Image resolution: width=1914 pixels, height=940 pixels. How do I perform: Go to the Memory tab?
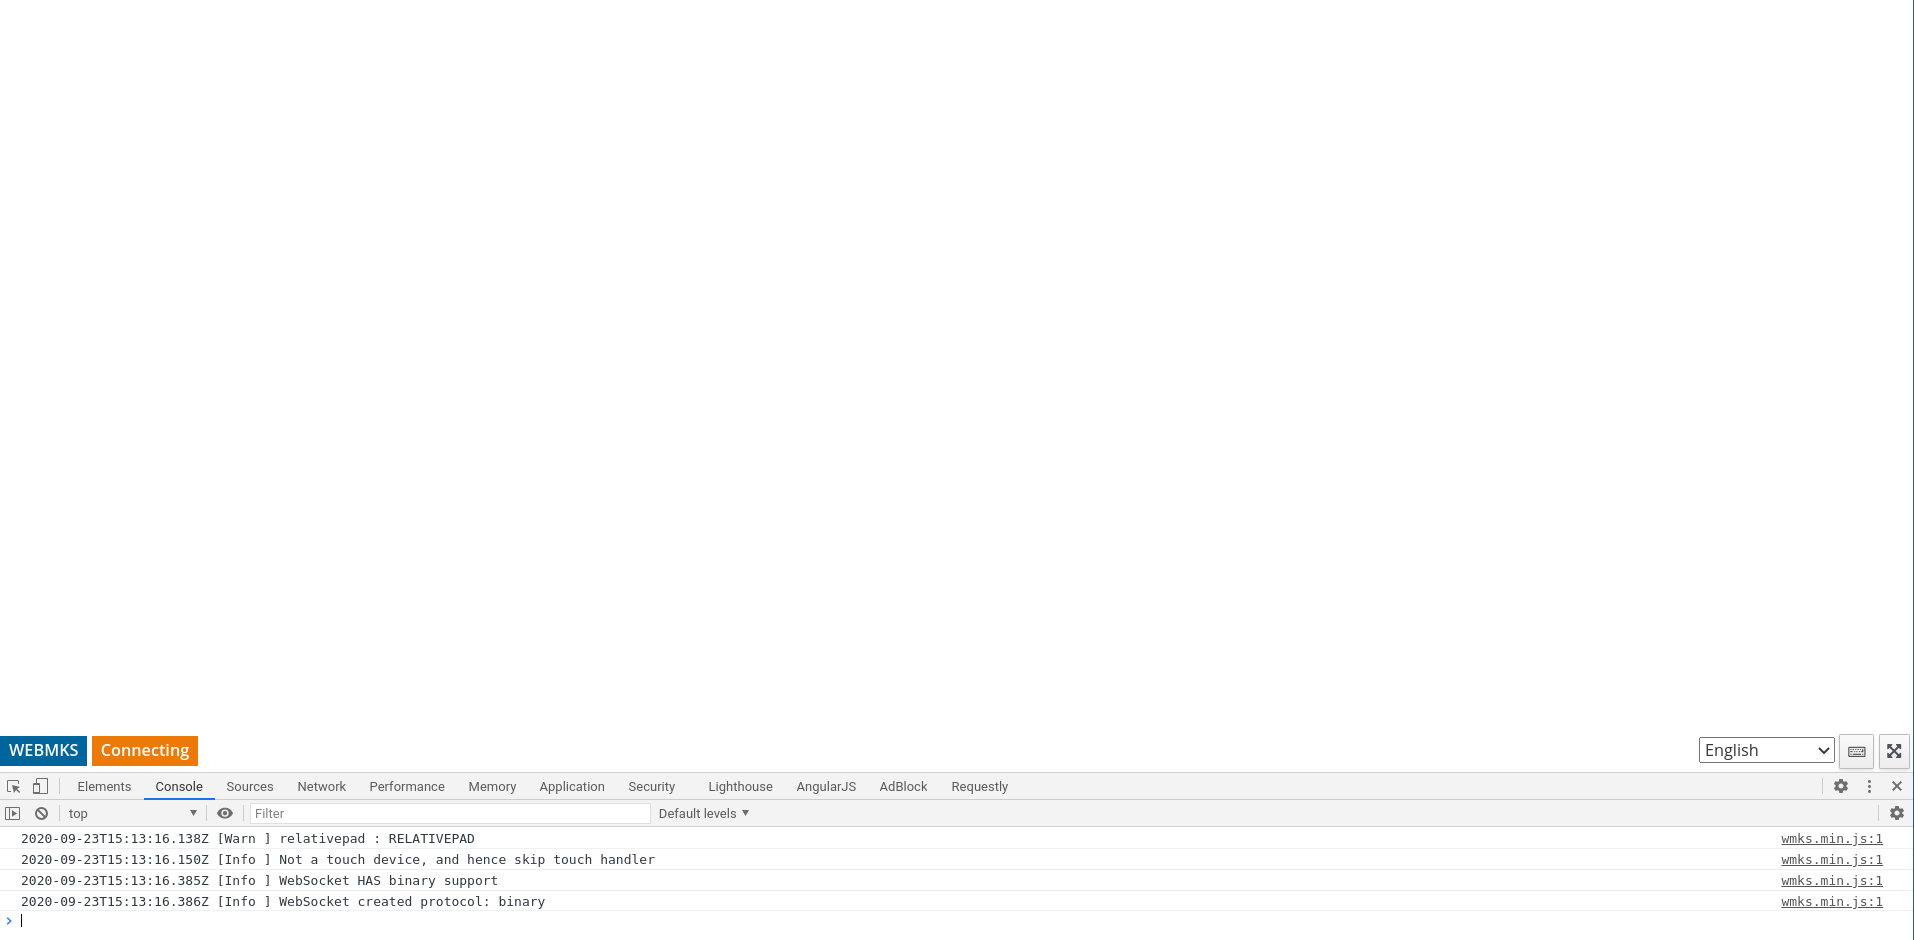click(492, 787)
